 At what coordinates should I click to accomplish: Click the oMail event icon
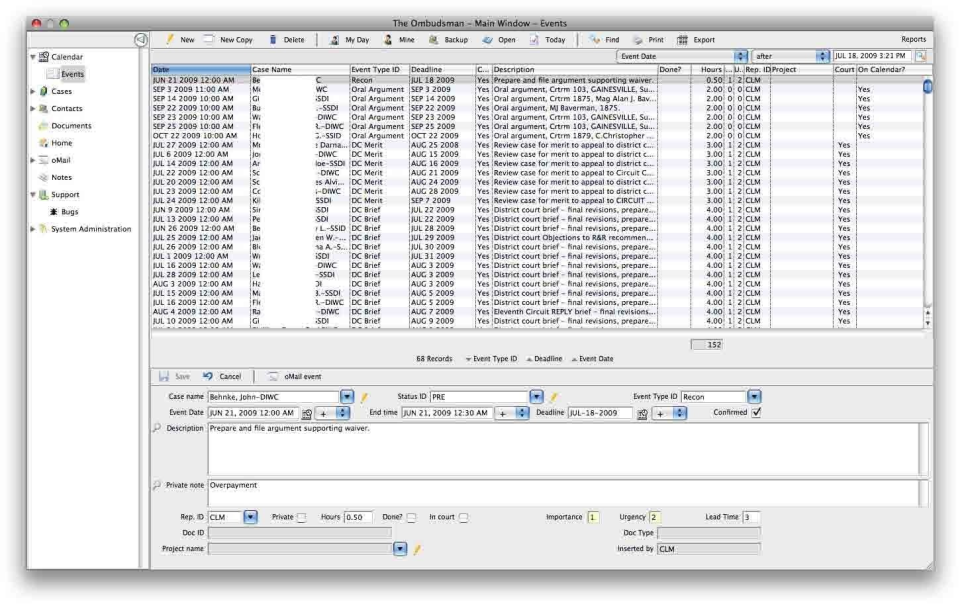[x=272, y=376]
